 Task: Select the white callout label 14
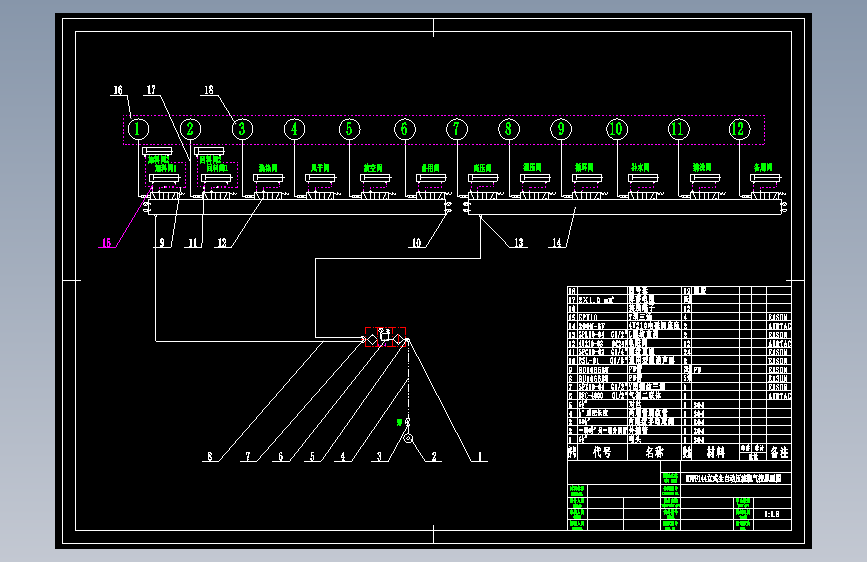click(557, 242)
